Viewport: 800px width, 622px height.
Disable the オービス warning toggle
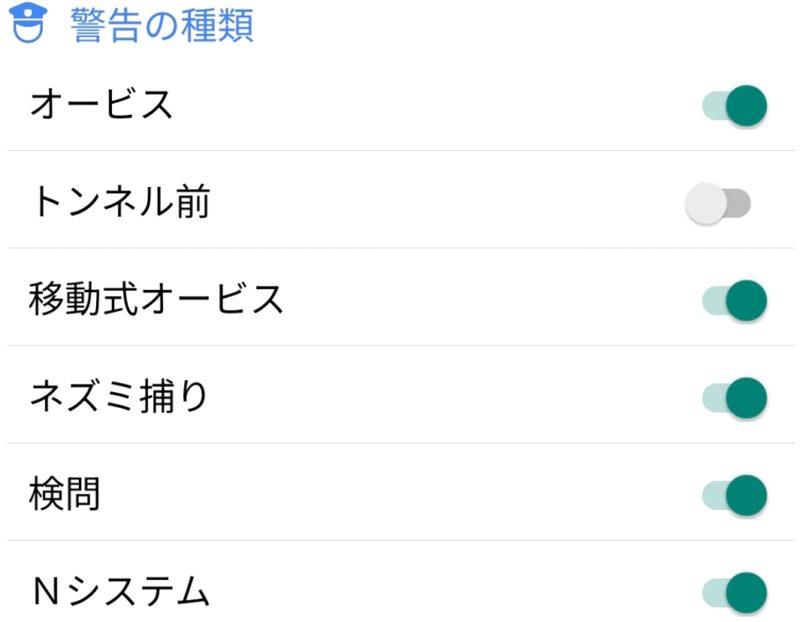(x=735, y=105)
